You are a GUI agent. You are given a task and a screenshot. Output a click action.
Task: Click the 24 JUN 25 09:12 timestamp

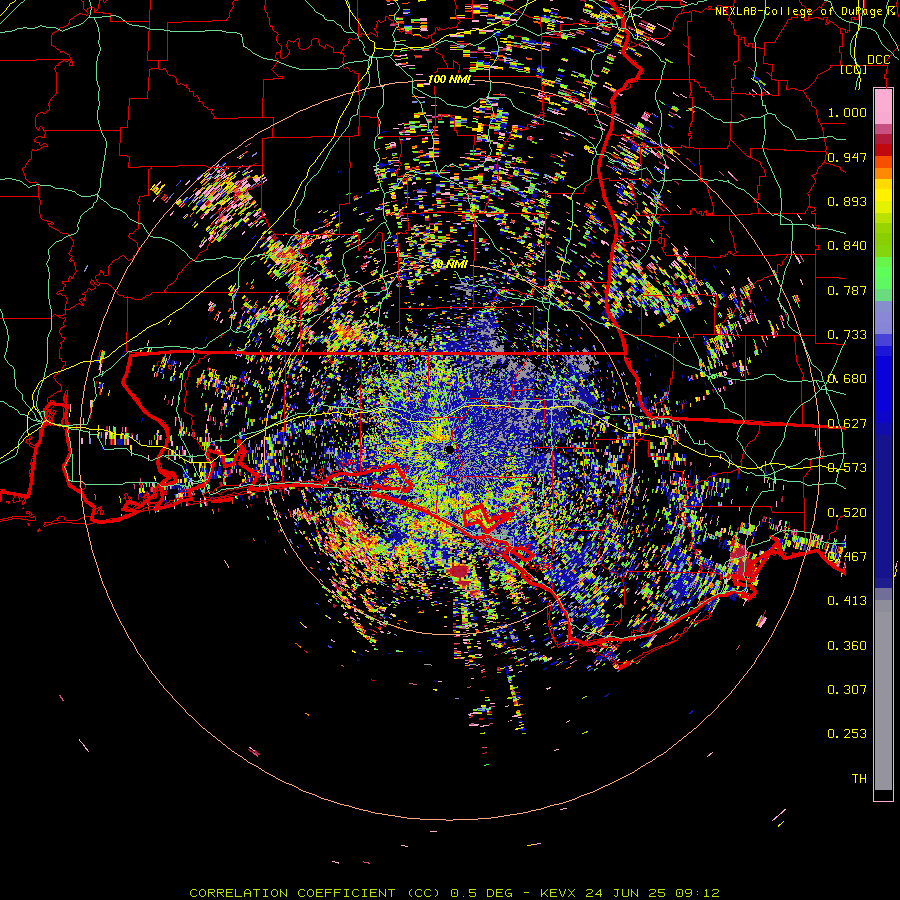click(x=653, y=893)
